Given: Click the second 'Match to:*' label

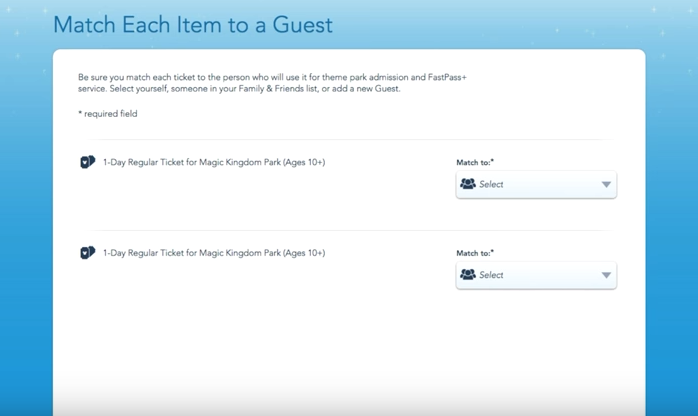Looking at the screenshot, I should 475,253.
